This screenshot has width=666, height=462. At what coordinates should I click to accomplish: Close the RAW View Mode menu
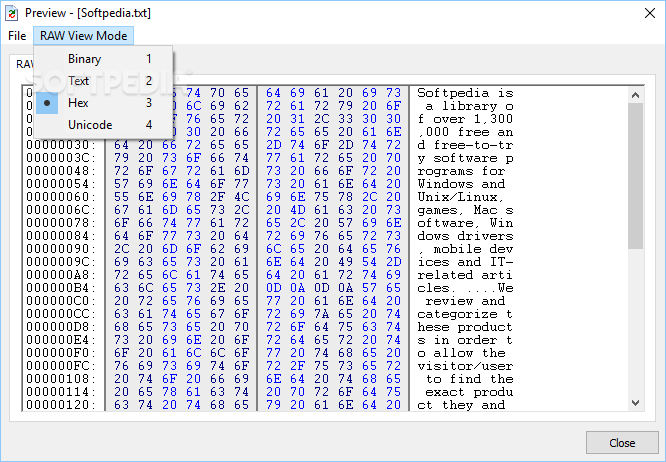pos(84,36)
